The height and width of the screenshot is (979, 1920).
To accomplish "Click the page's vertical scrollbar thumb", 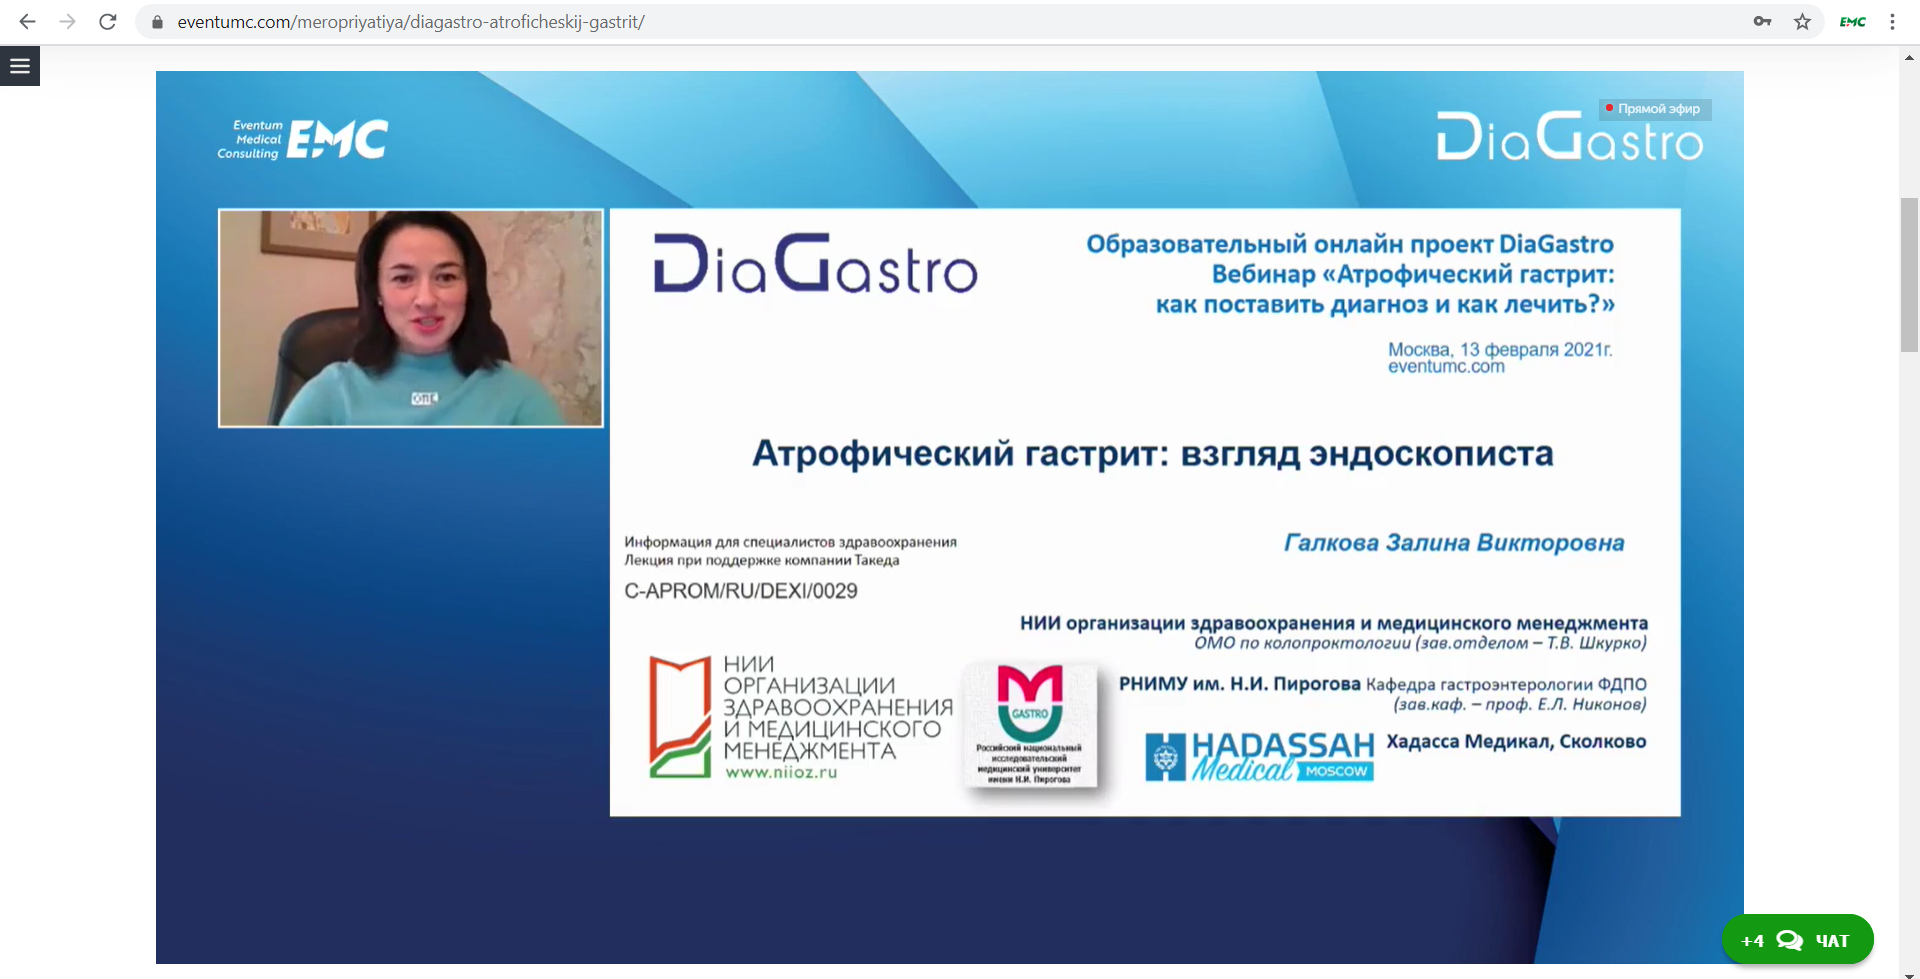I will 1909,275.
